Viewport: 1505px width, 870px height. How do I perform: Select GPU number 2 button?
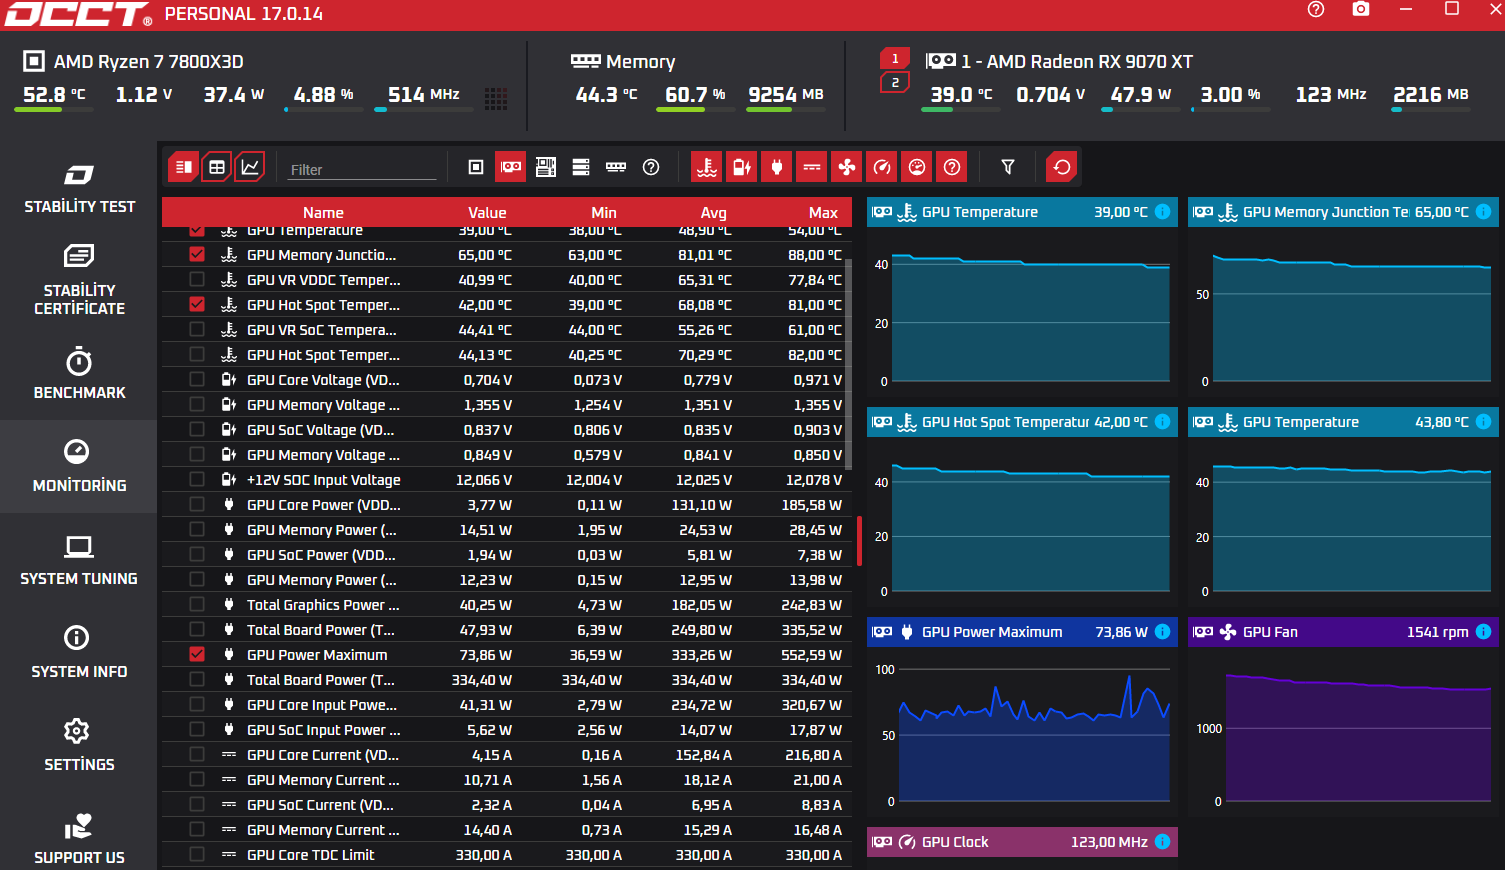[895, 82]
